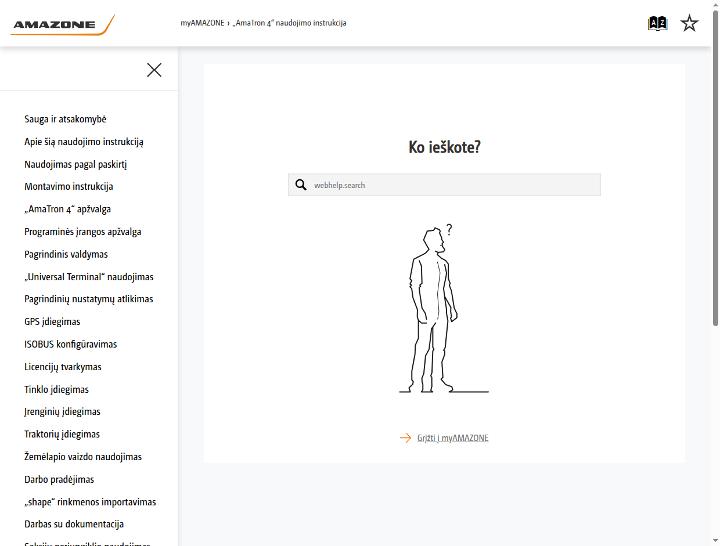Click the magnifying glass search icon
The image size is (720, 546).
[x=301, y=185]
